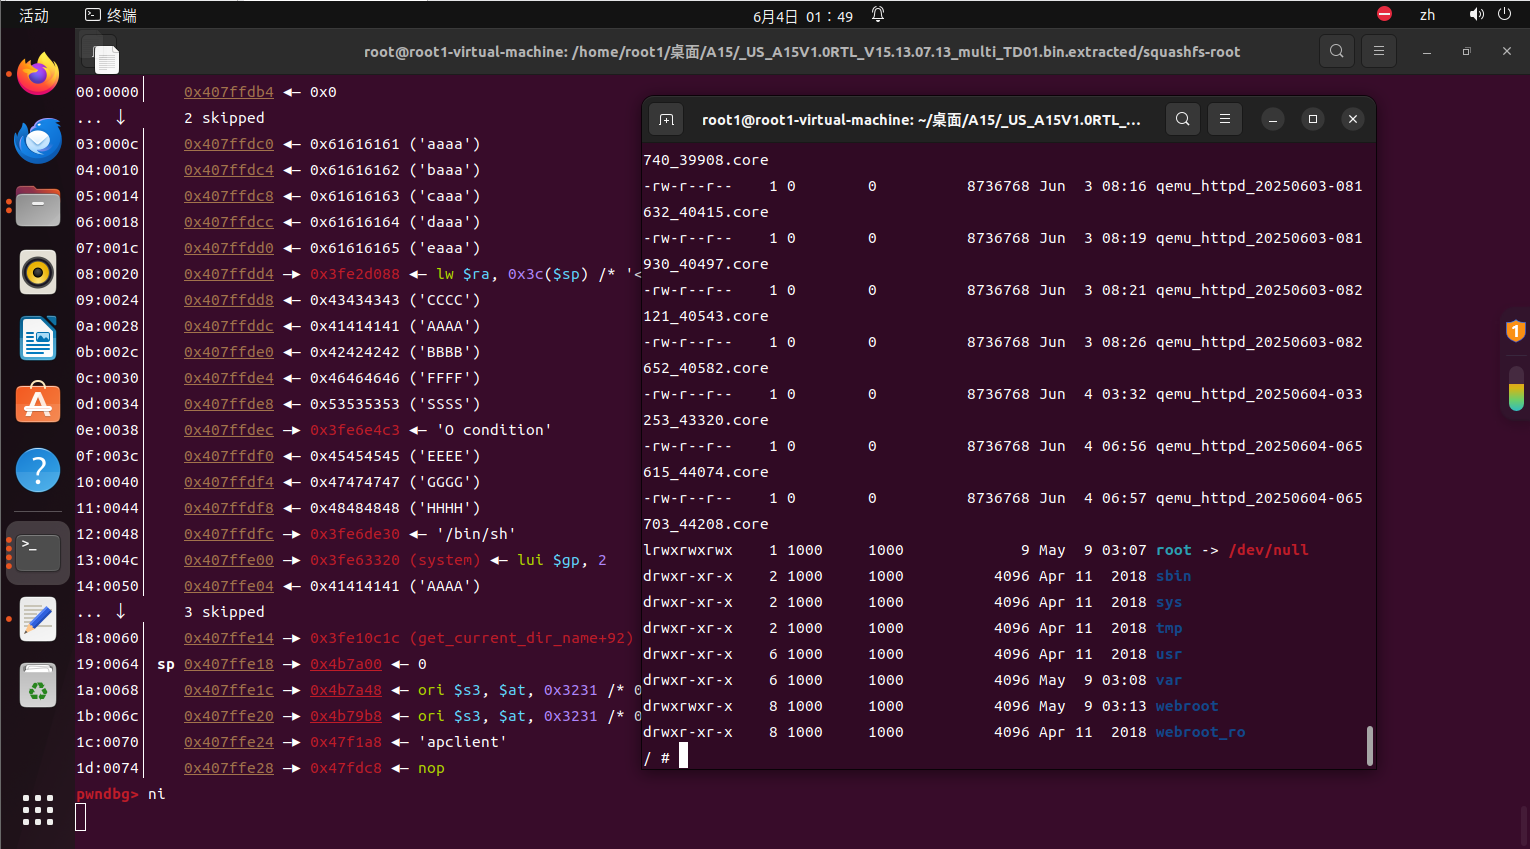1530x849 pixels.
Task: Open the Trash in the dock
Action: click(38, 685)
